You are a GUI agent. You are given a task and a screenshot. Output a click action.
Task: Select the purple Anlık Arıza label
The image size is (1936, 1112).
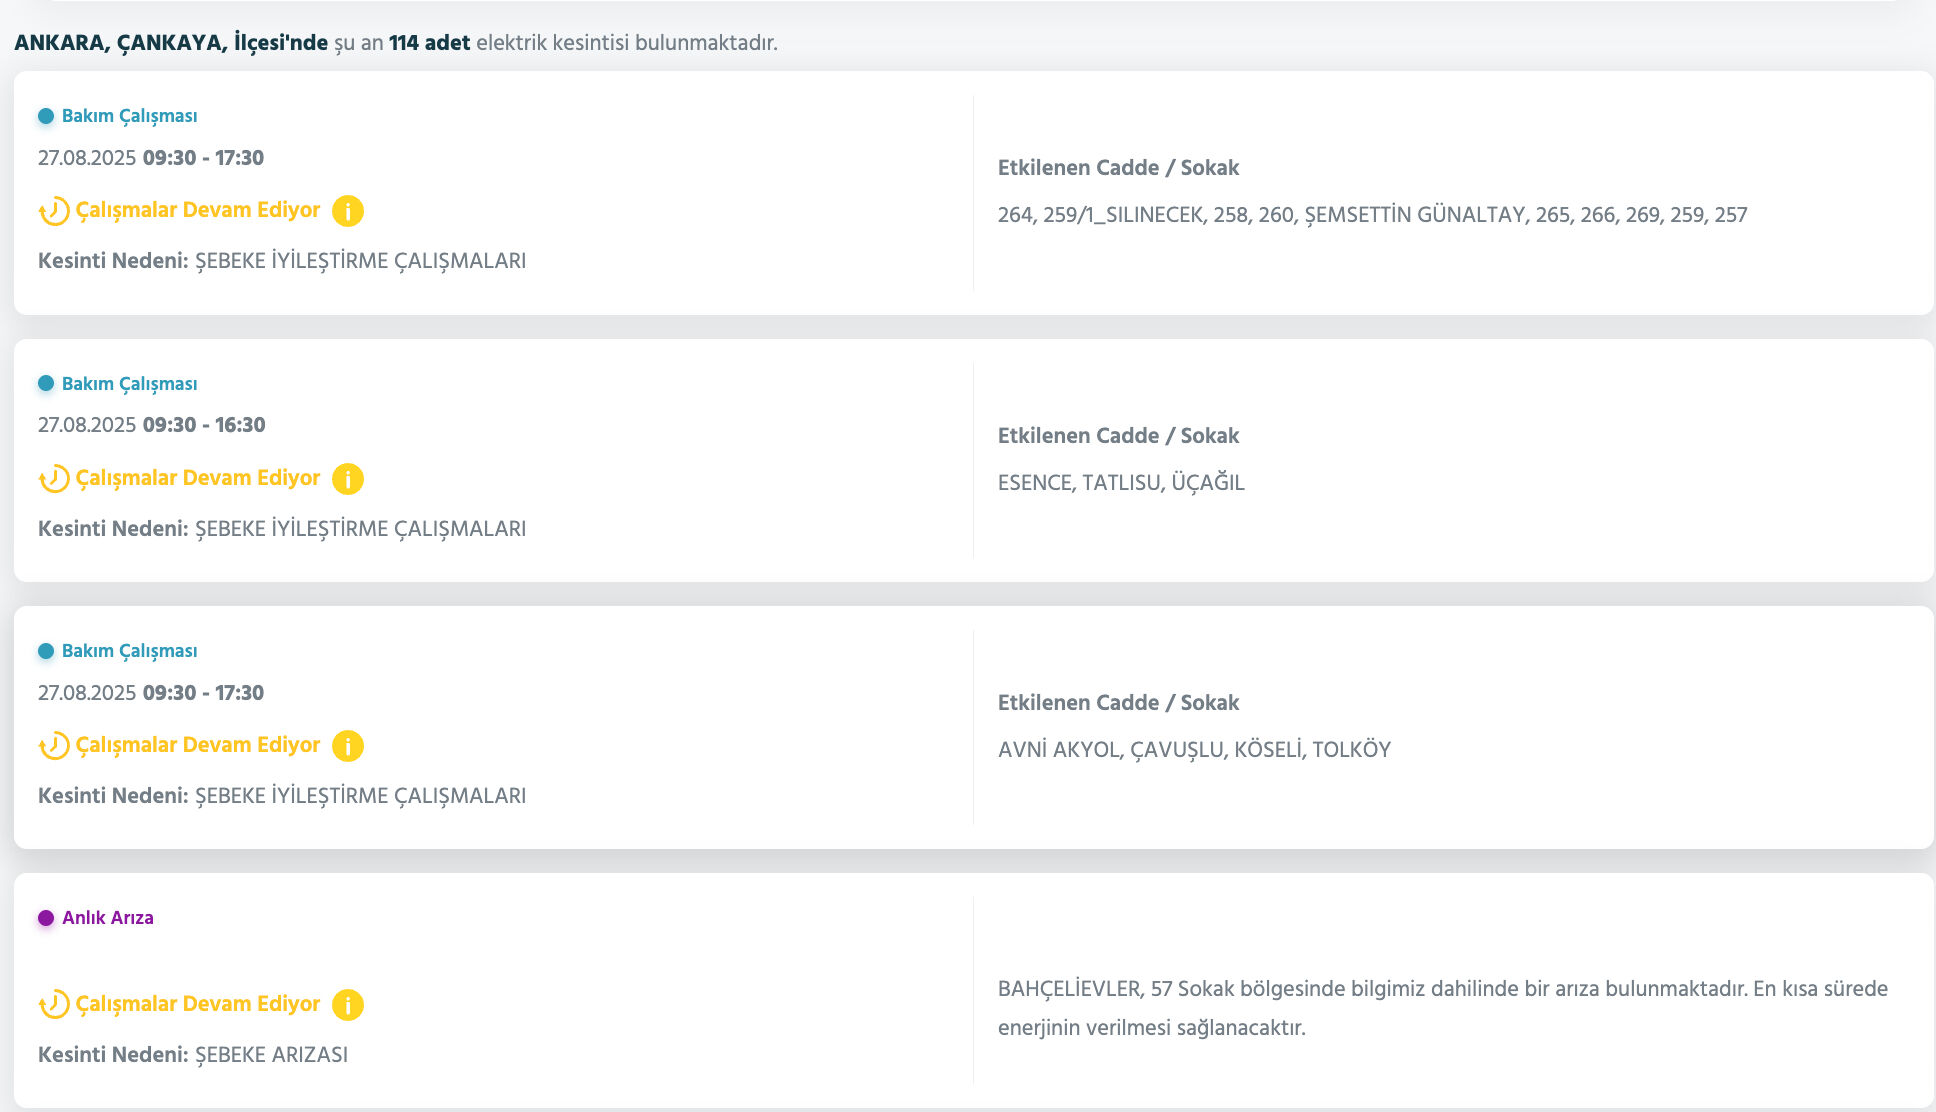pyautogui.click(x=108, y=918)
